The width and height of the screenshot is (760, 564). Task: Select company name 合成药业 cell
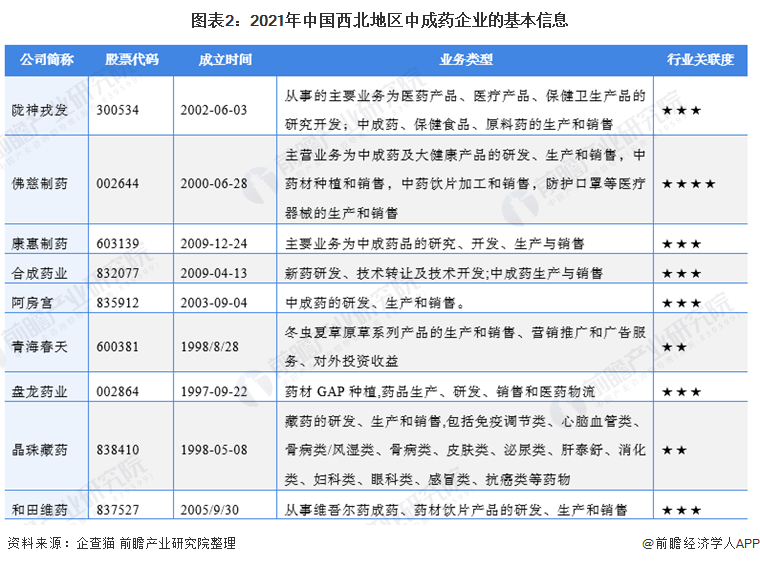(39, 272)
